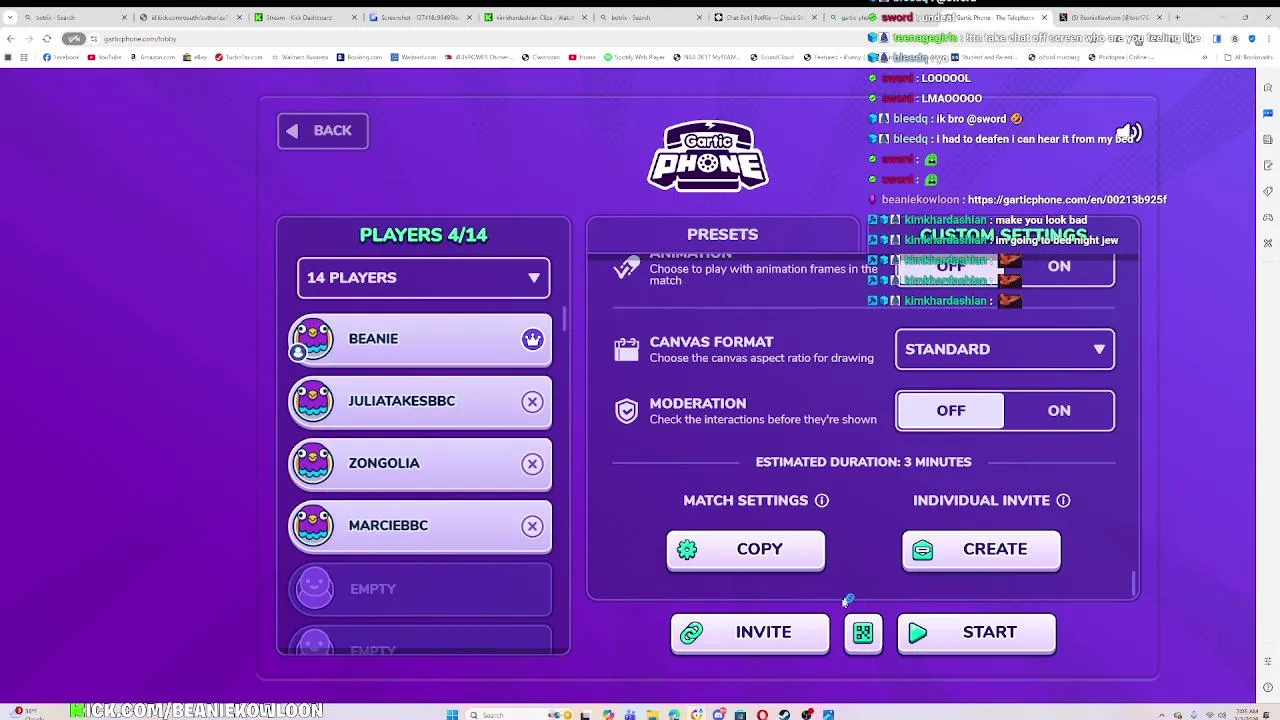Go back with browser back arrow
Screen dimensions: 1280x720
pyautogui.click(x=10, y=38)
